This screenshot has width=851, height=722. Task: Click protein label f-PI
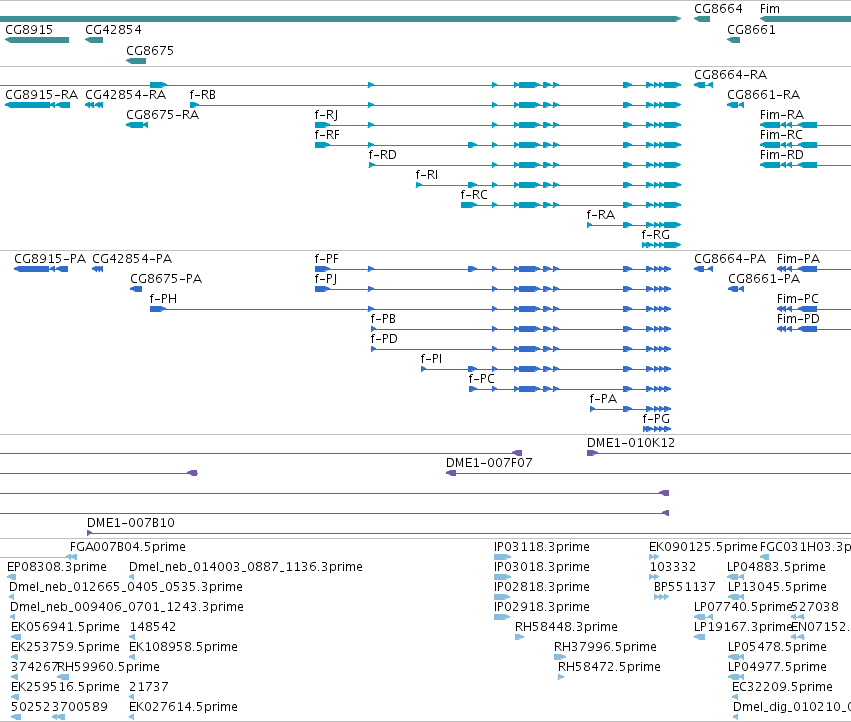(x=431, y=358)
